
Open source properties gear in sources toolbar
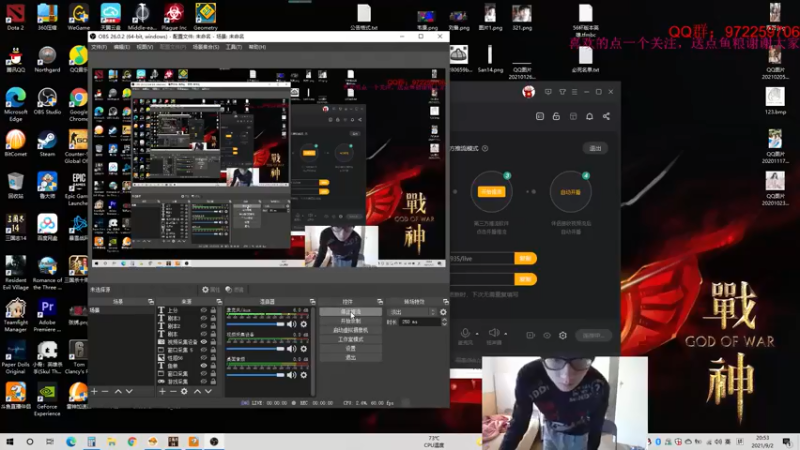(184, 391)
